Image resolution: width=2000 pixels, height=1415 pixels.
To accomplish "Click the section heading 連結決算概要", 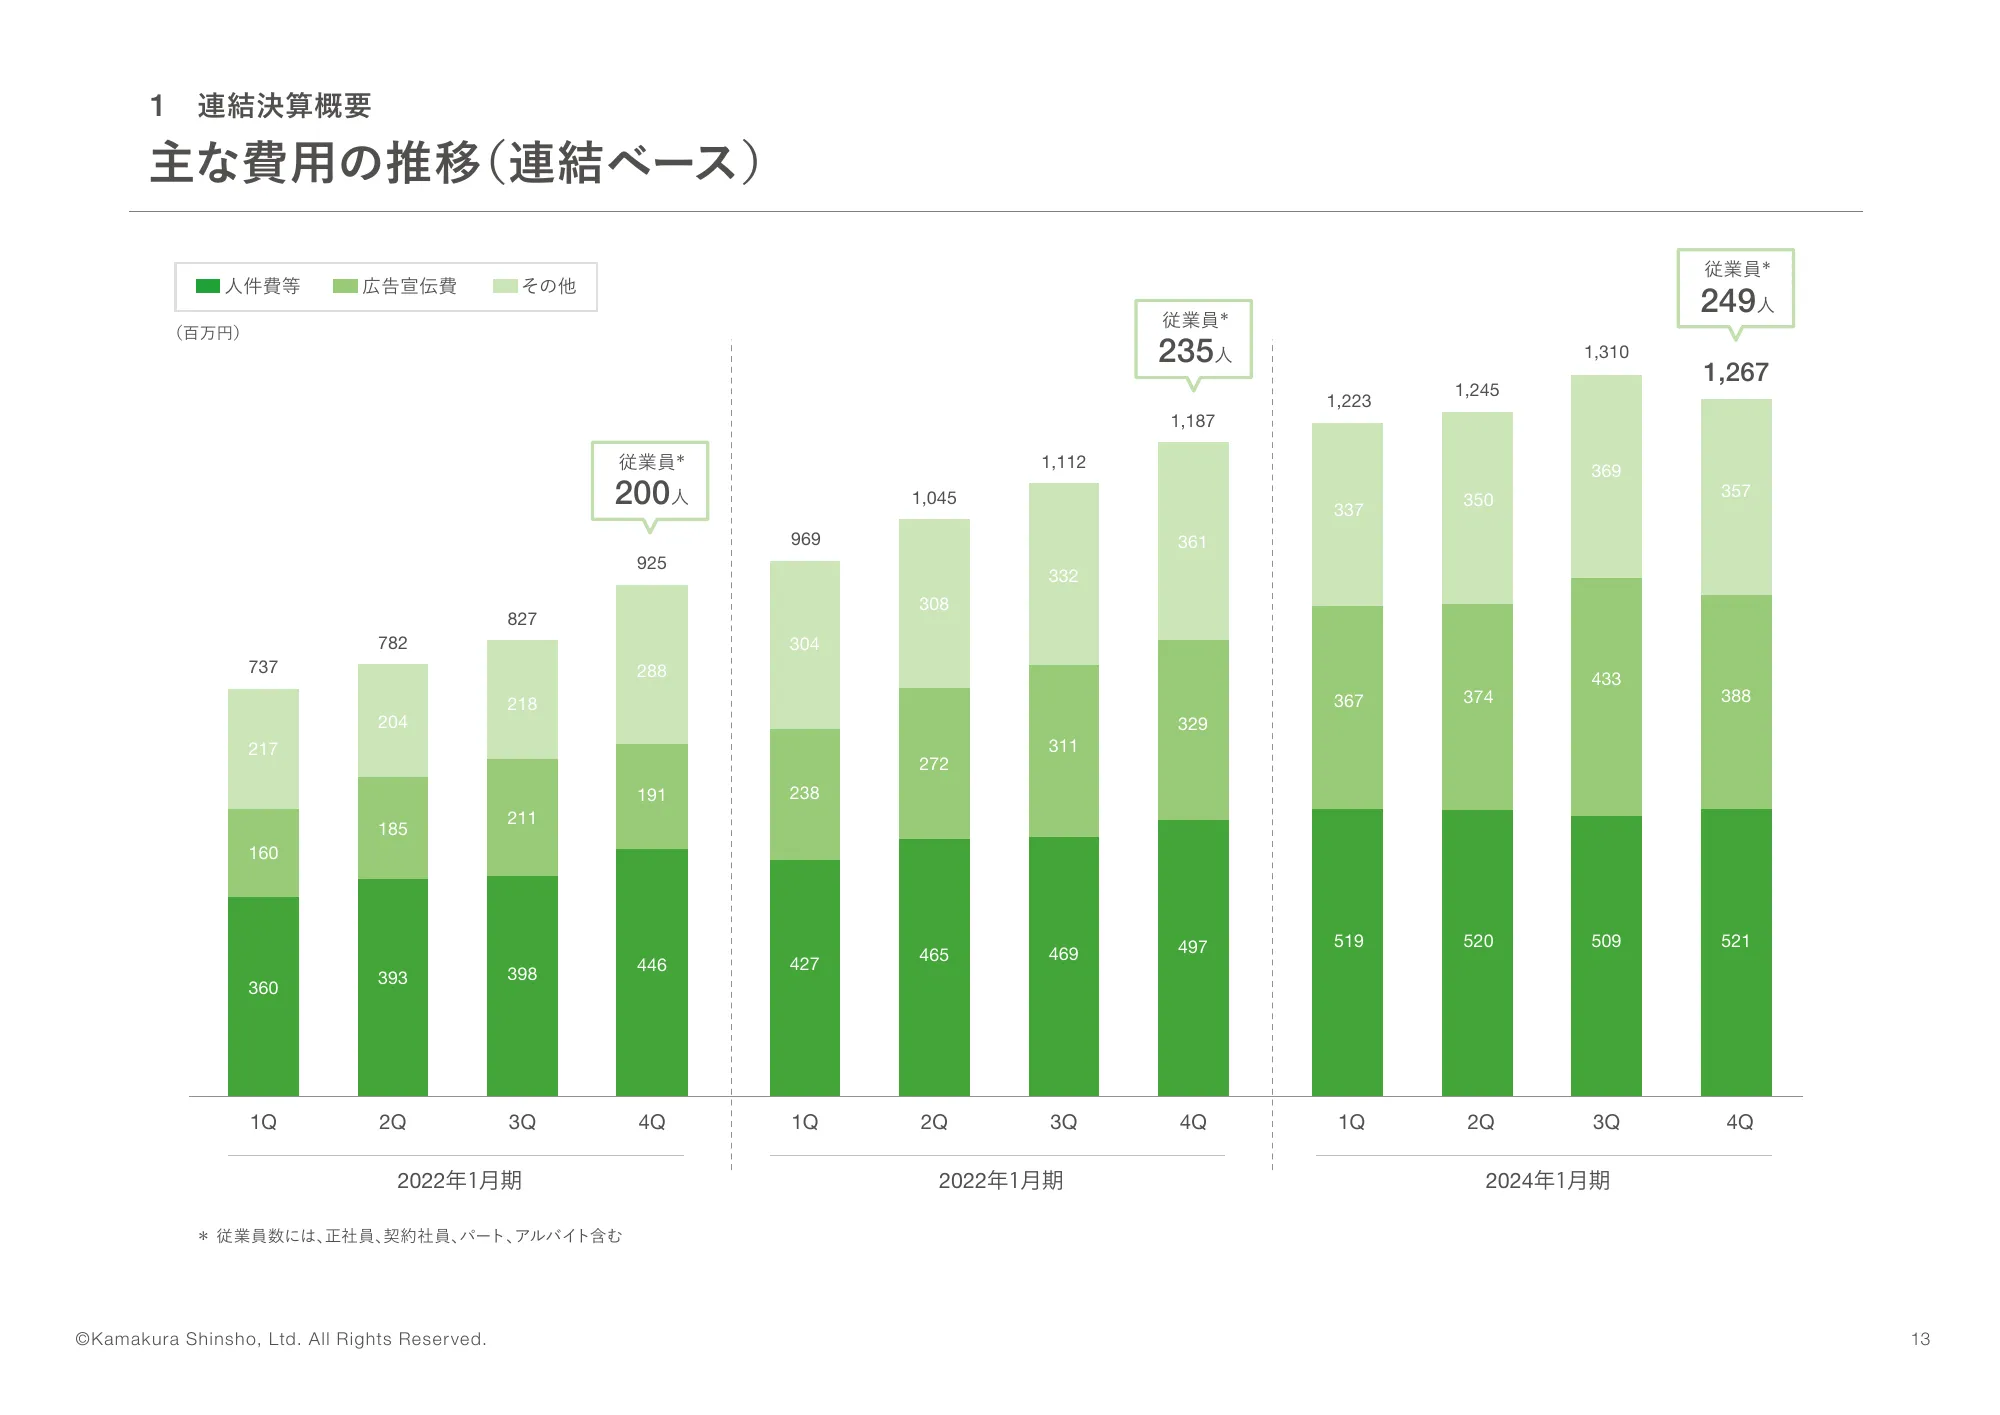I will coord(284,105).
